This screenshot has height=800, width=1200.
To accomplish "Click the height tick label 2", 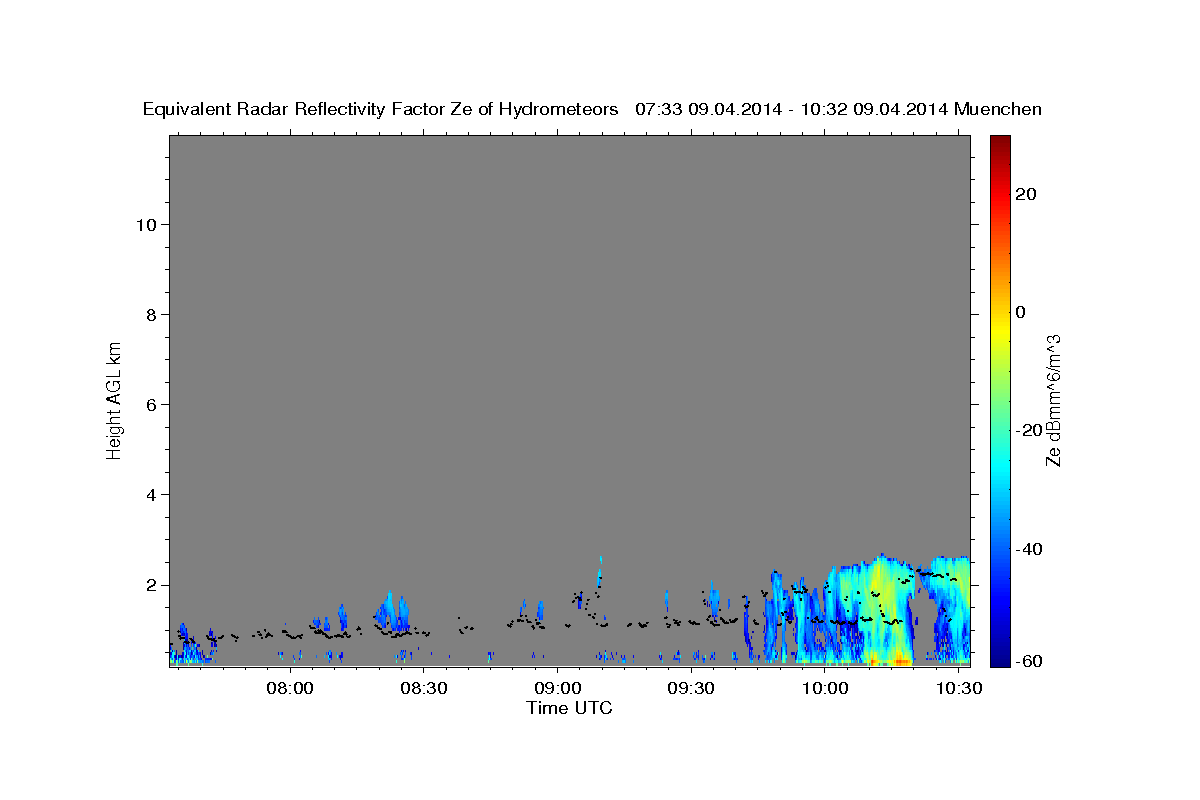I will tap(150, 585).
